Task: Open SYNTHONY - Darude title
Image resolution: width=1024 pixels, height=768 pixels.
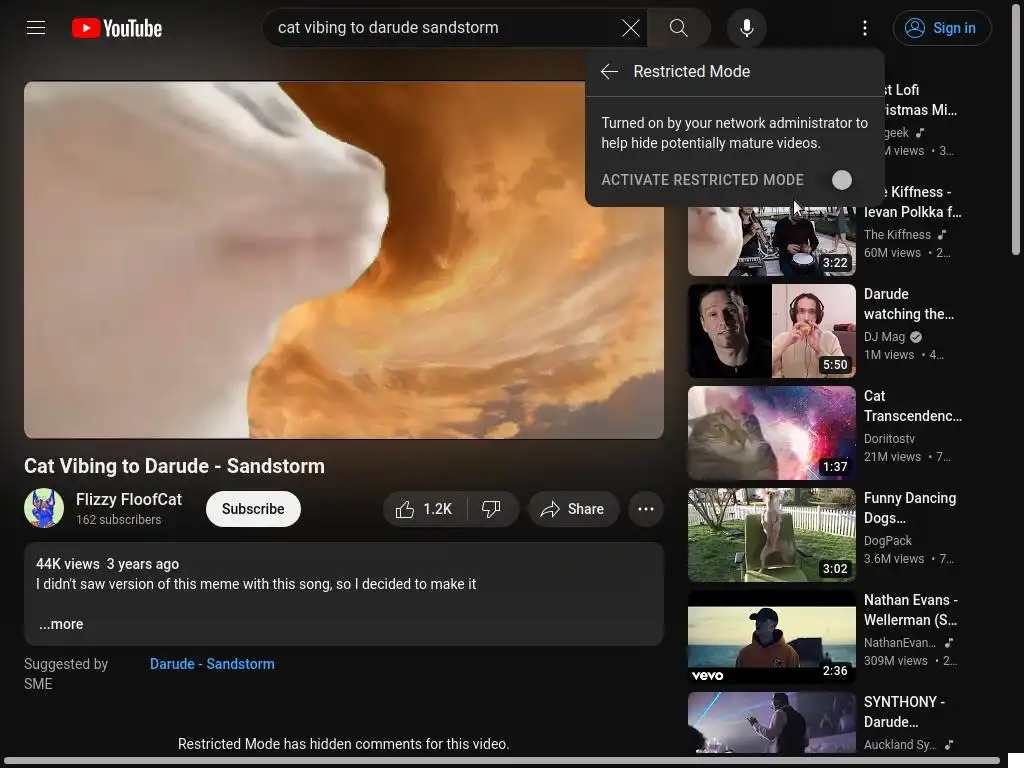Action: click(904, 711)
